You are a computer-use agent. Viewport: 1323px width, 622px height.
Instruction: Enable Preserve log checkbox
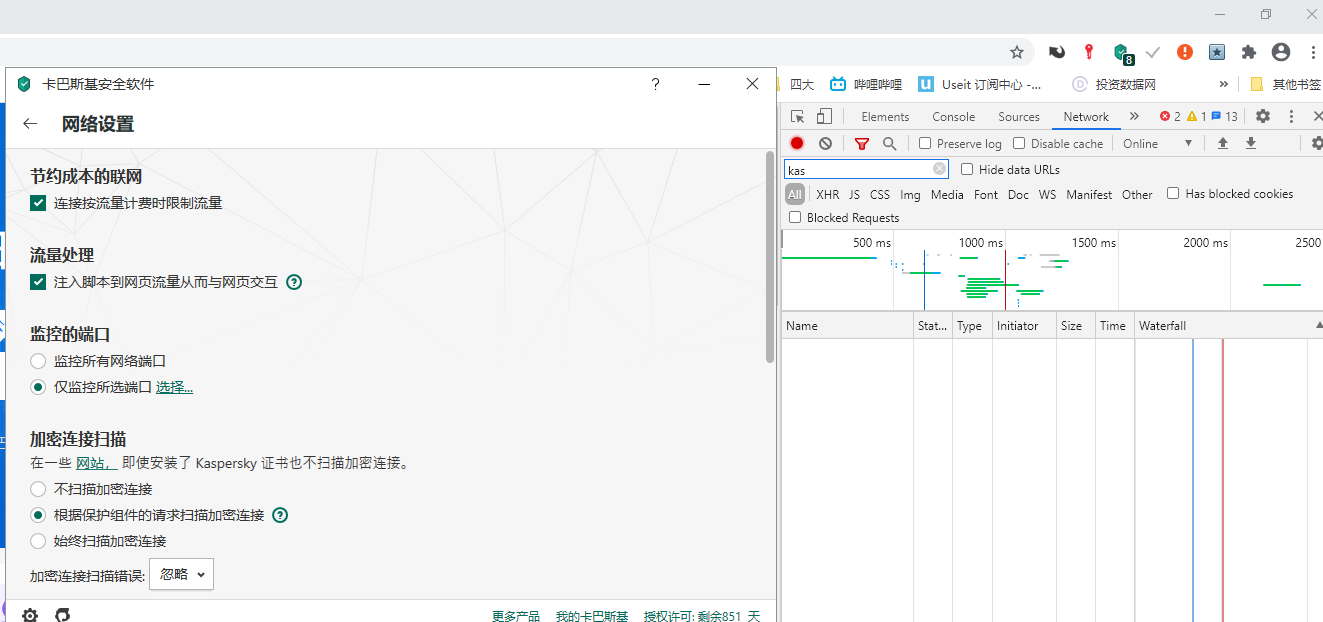pyautogui.click(x=925, y=143)
